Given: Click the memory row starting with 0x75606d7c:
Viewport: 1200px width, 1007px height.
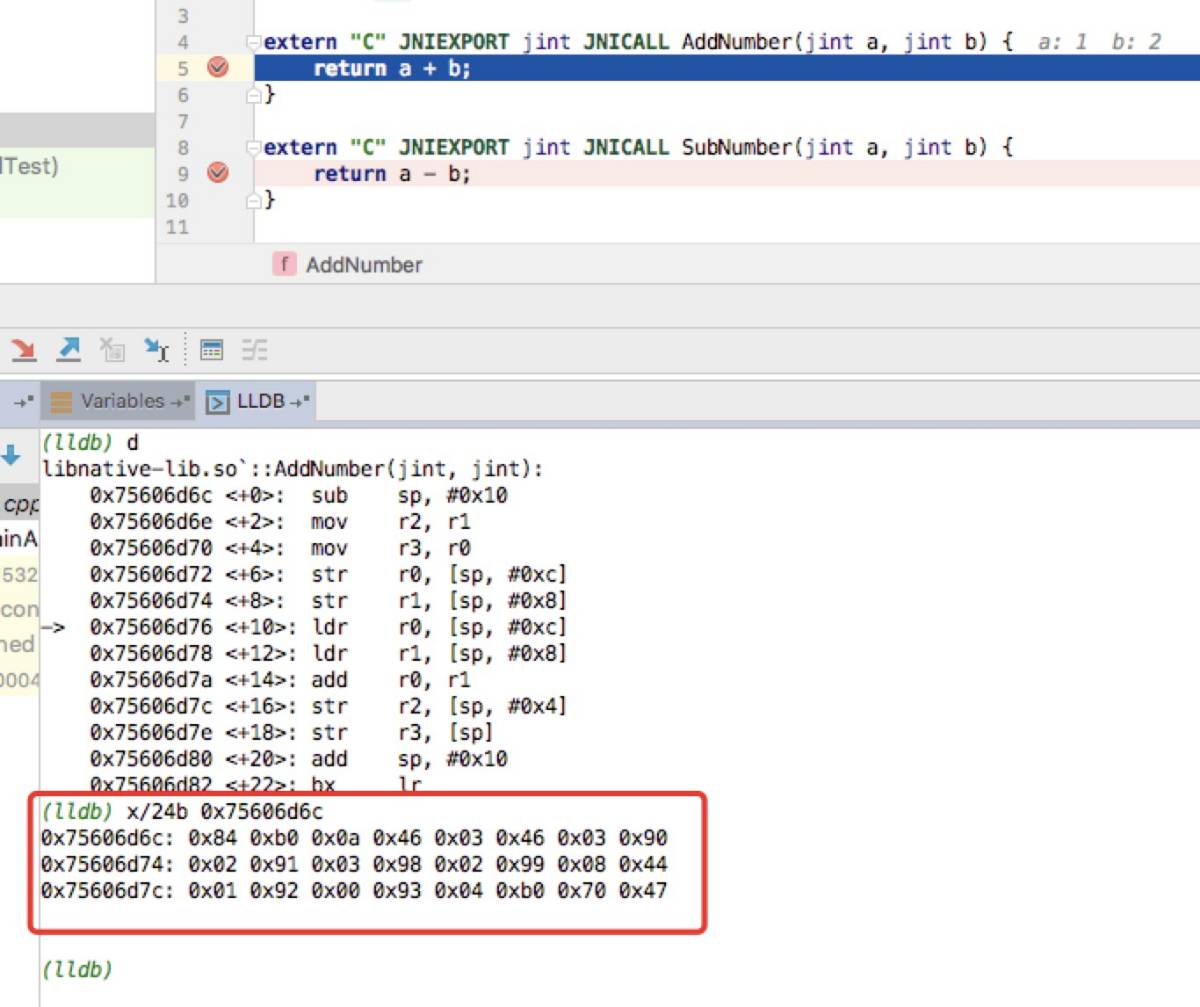Looking at the screenshot, I should 354,890.
